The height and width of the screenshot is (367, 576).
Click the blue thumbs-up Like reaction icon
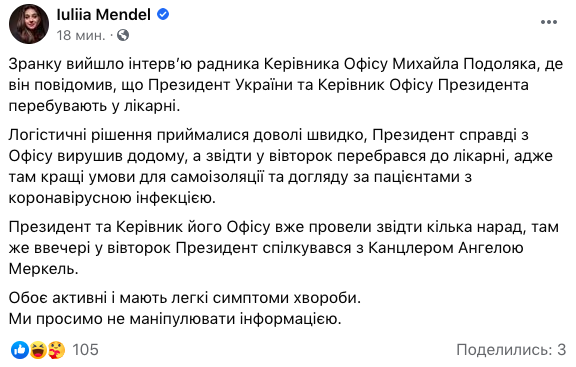click(x=19, y=350)
